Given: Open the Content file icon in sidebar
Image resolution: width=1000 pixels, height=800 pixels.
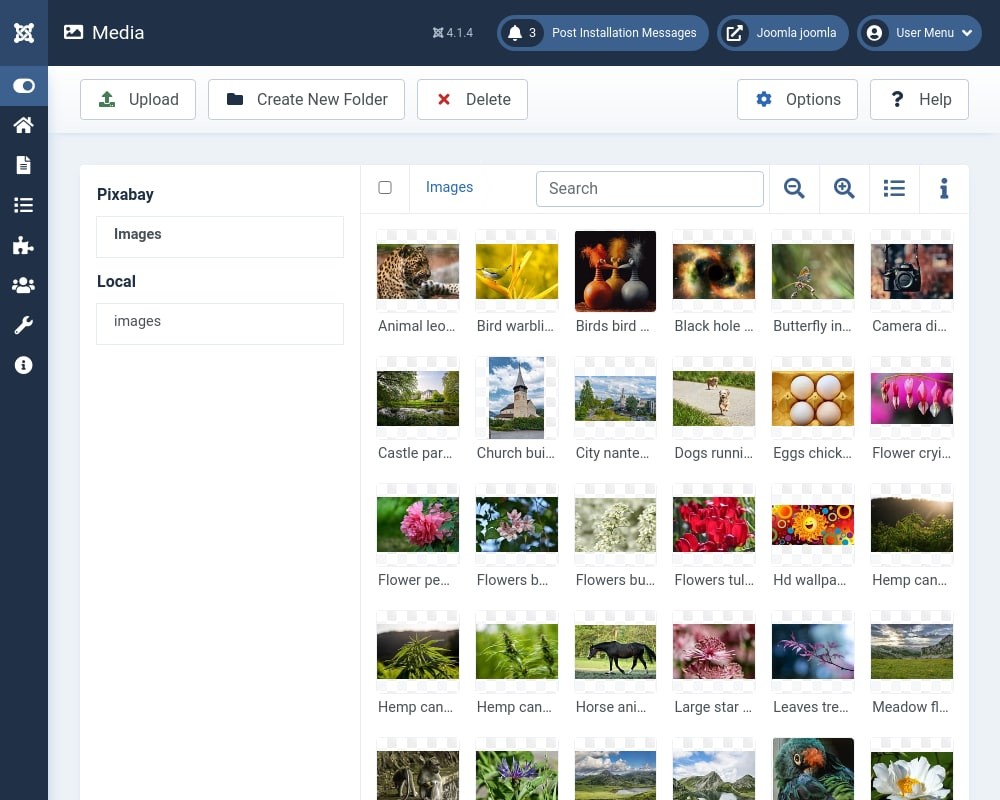Looking at the screenshot, I should 24,165.
